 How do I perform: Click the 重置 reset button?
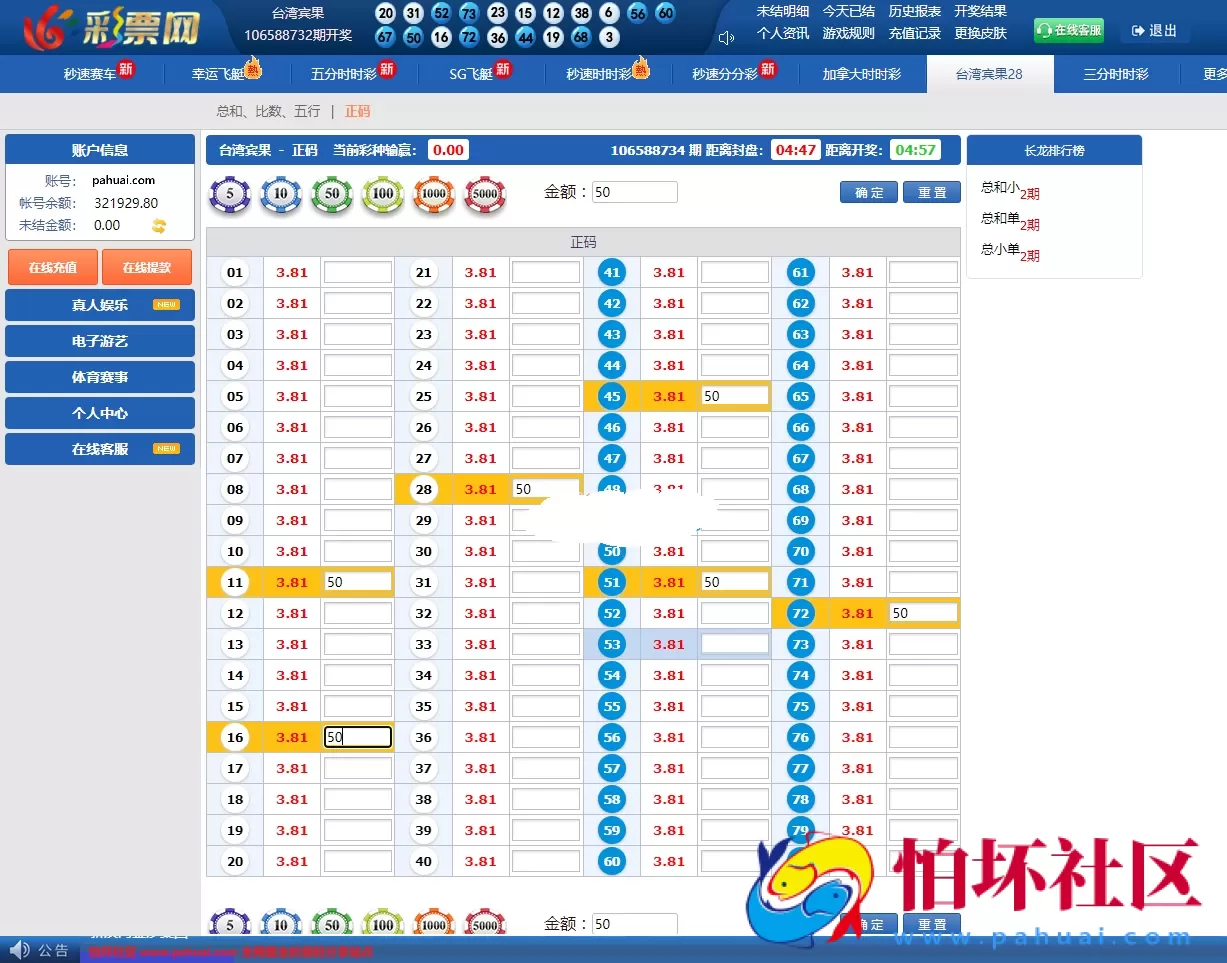coord(931,192)
